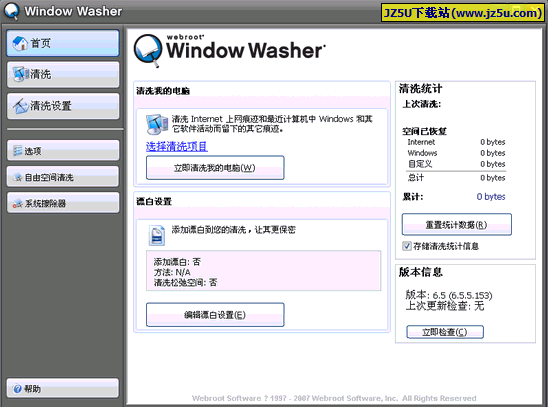Select 自由空间清洗 free space wash

click(63, 177)
